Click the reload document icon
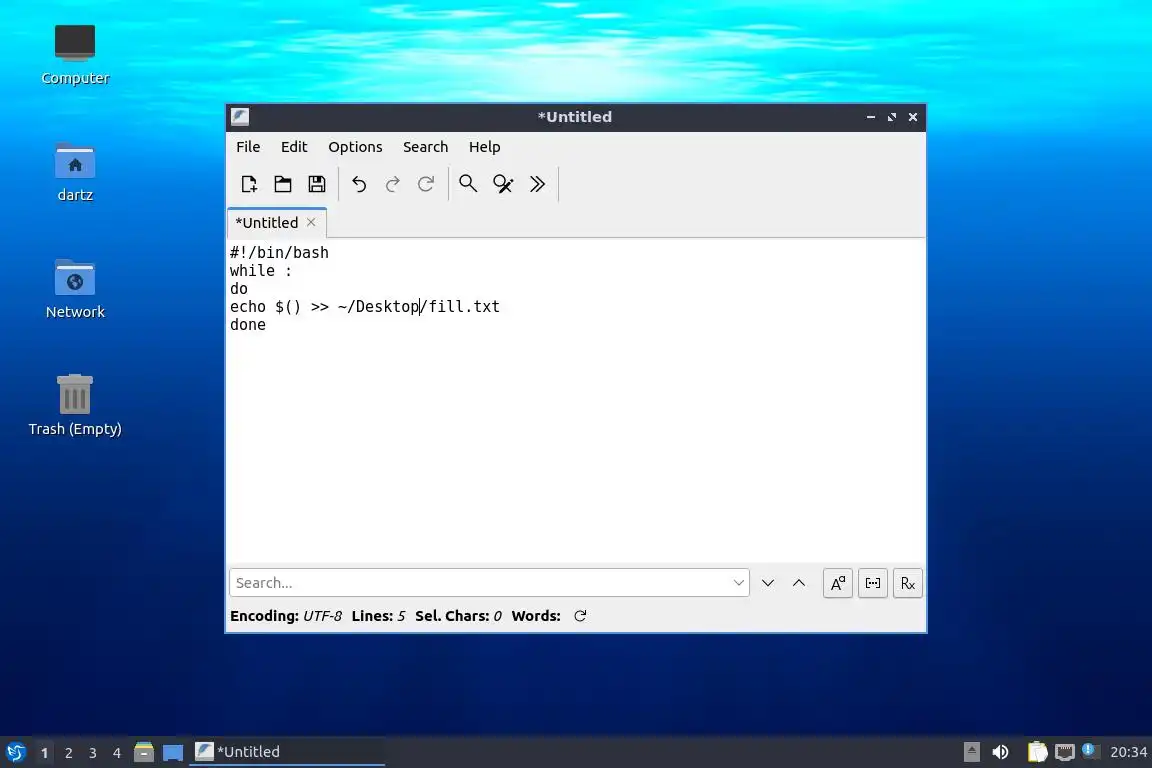Screen dimensions: 1152x768 pos(426,184)
